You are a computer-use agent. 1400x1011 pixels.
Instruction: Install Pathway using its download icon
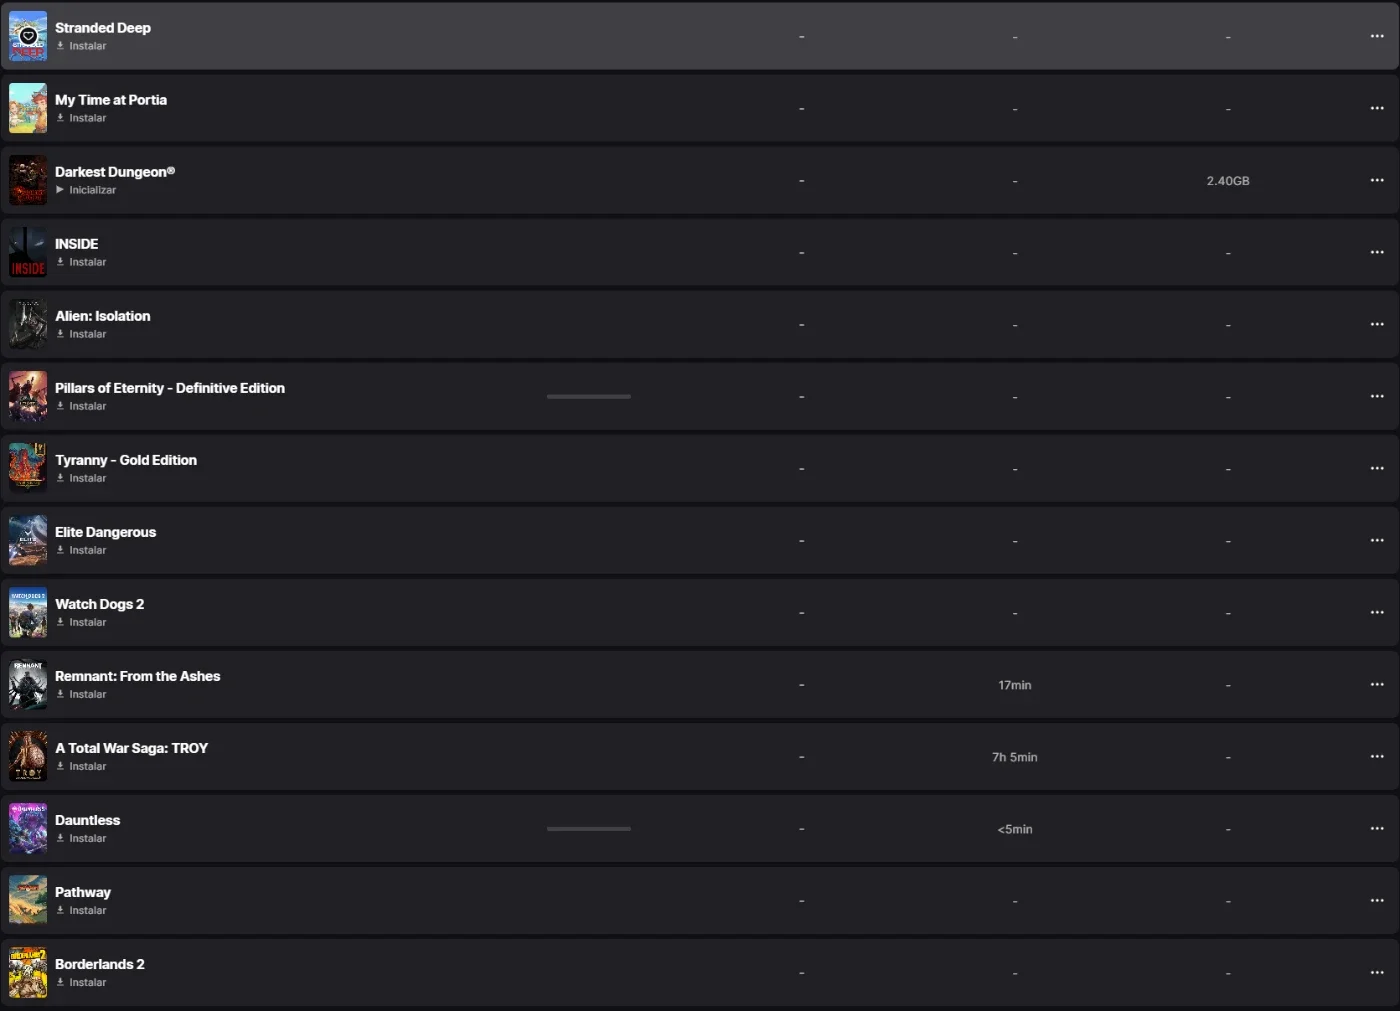point(60,910)
